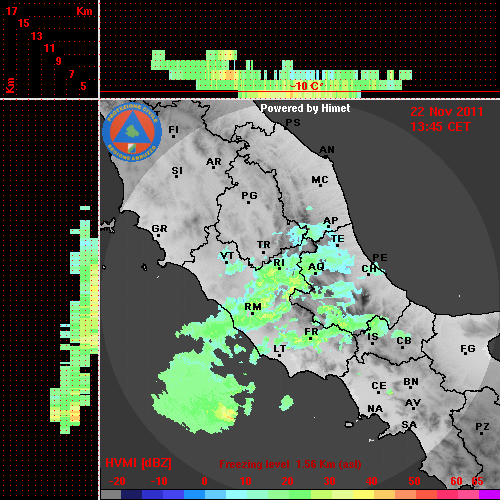Click the AN city marker on coast
This screenshot has height=500, width=500.
point(326,156)
